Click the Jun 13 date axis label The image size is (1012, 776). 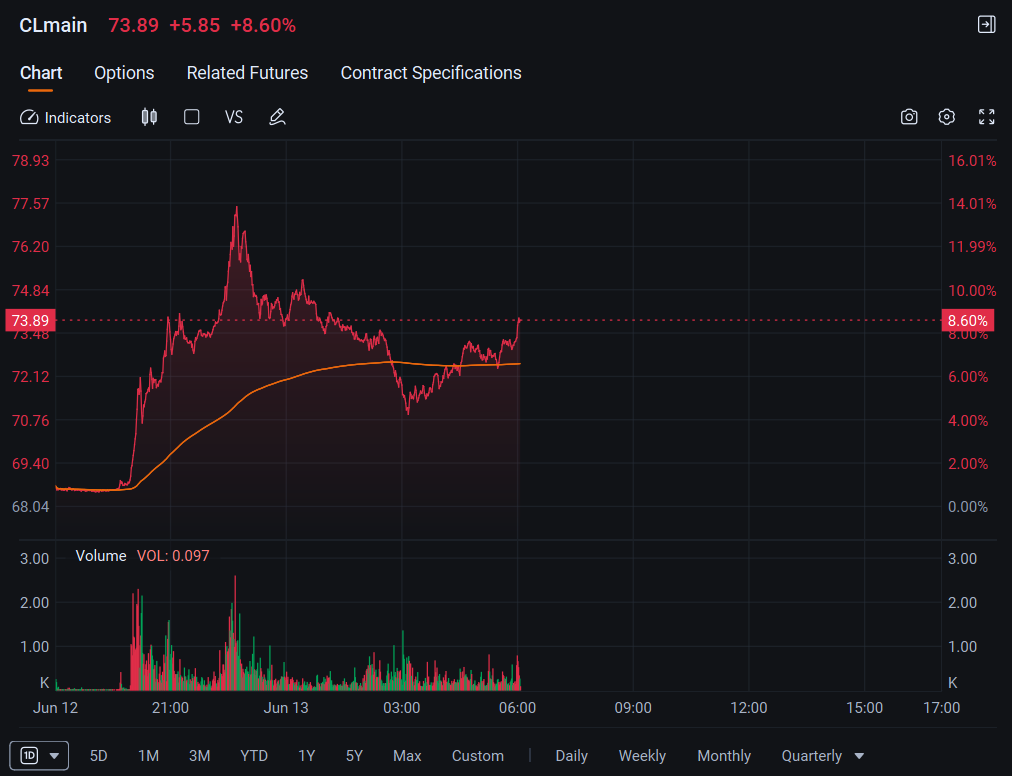(x=286, y=708)
